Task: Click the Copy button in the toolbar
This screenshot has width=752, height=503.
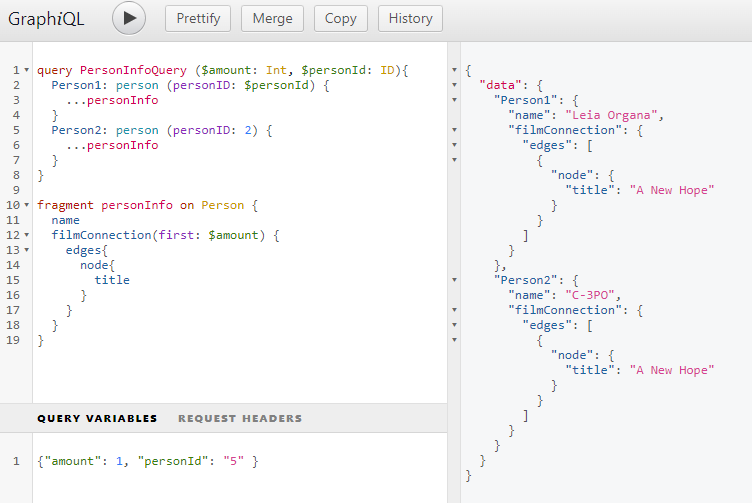Action: point(341,19)
